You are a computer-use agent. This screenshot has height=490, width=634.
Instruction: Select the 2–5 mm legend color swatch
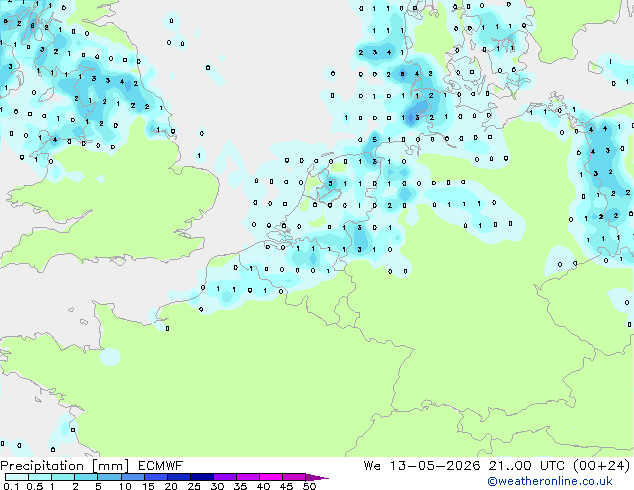tap(86, 477)
